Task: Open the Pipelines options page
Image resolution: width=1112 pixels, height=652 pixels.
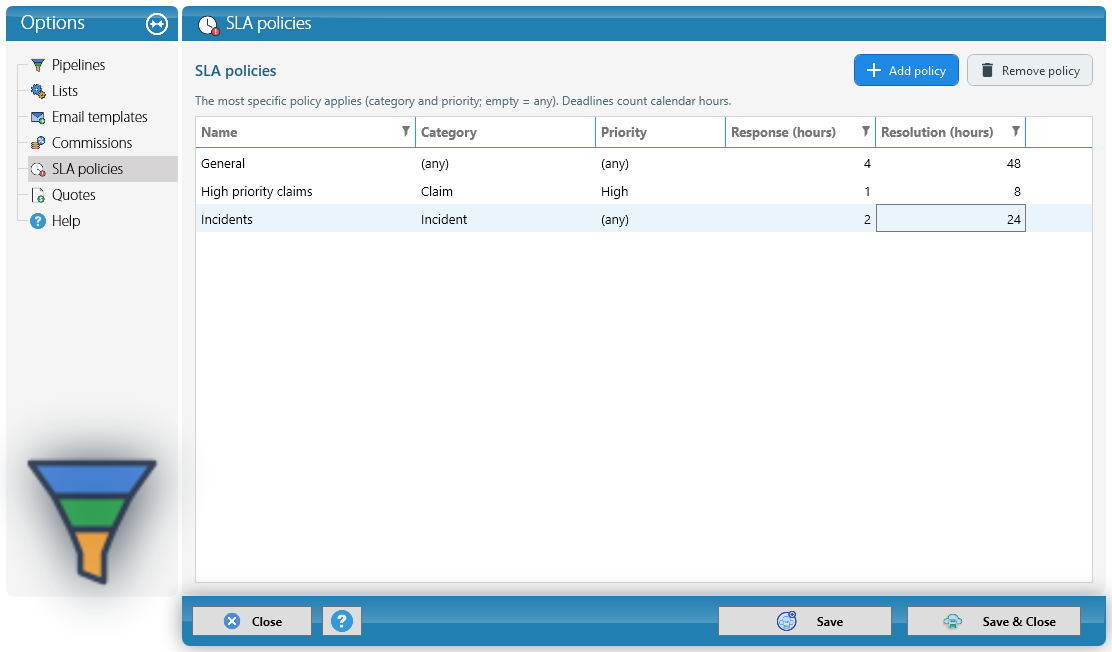Action: 78,65
